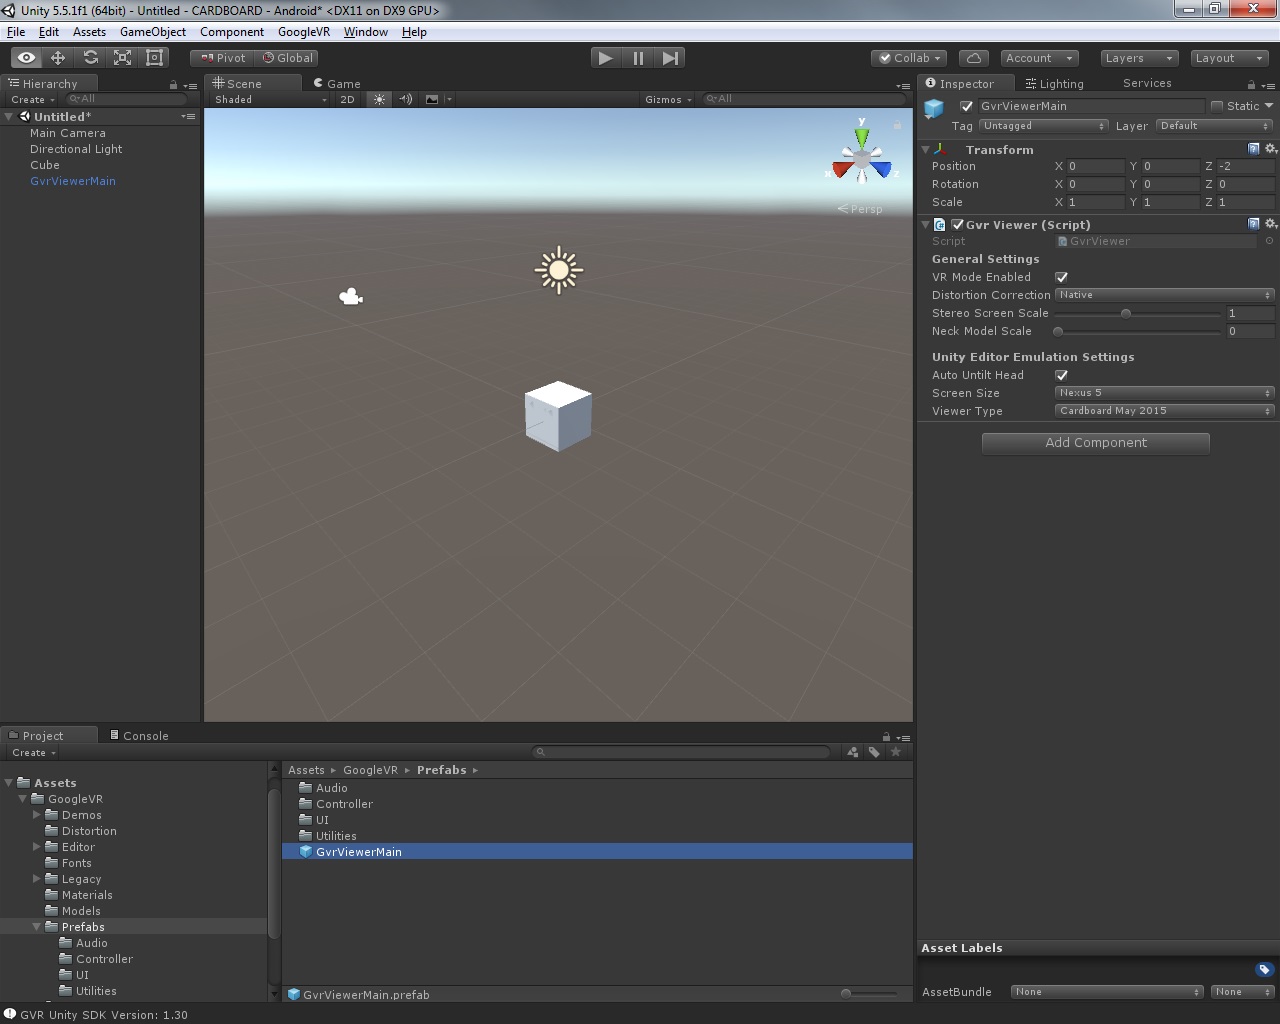Expand the Demos folder in Project tree
1280x1024 pixels.
pyautogui.click(x=37, y=815)
